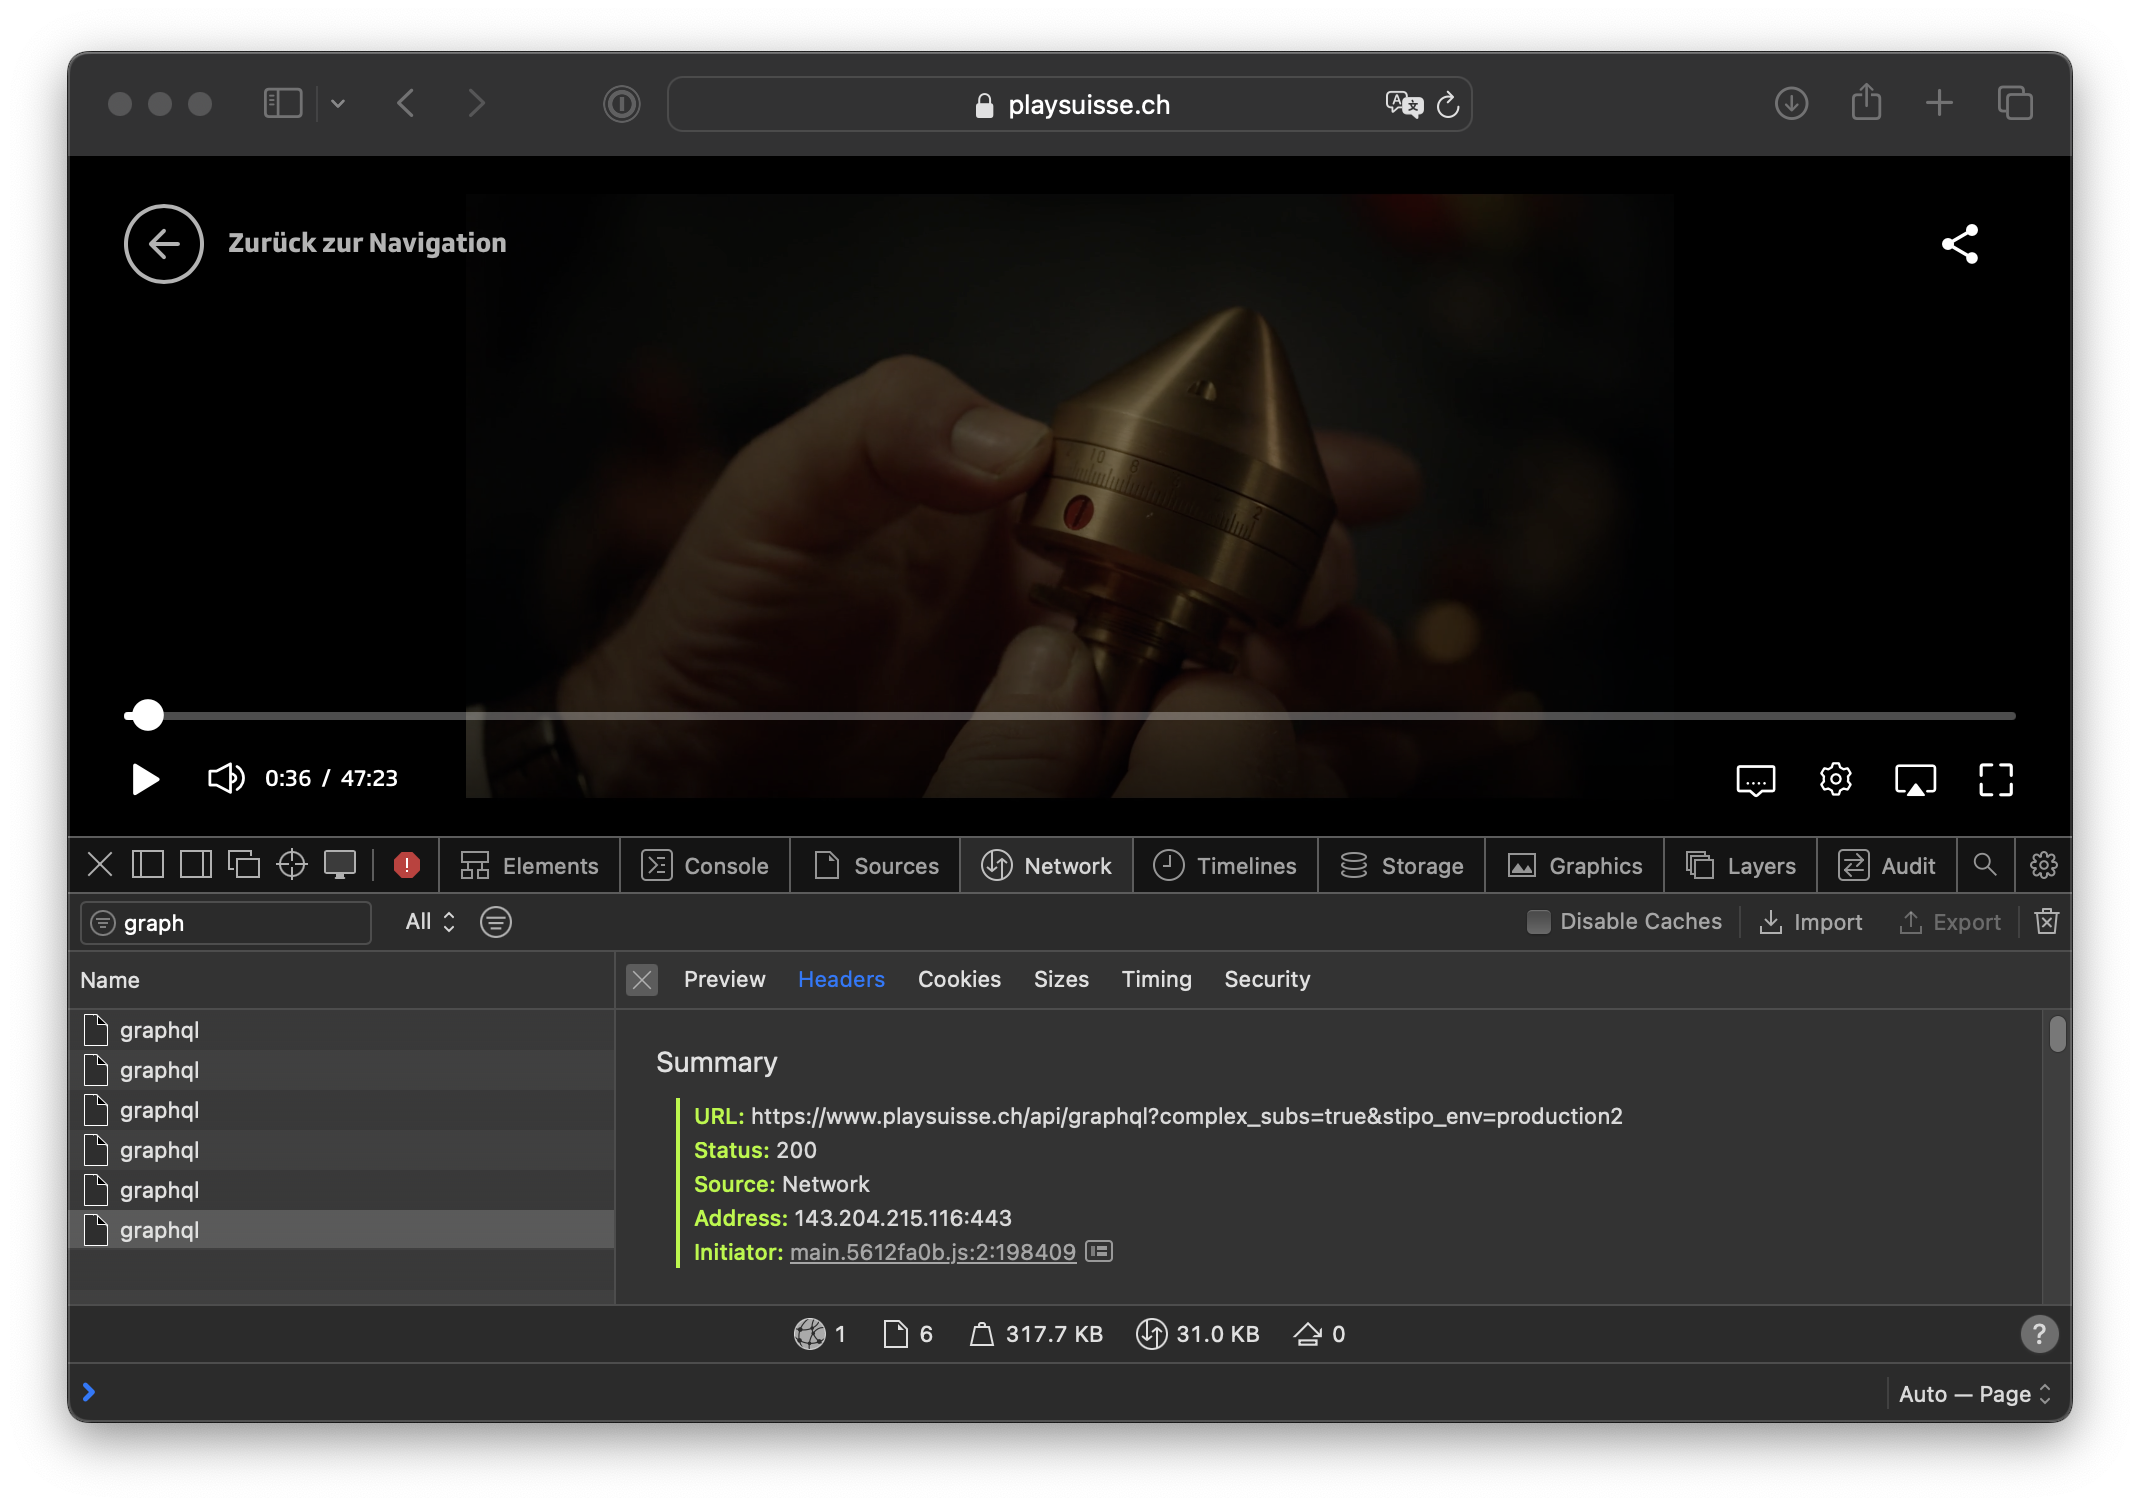2140x1506 pixels.
Task: Click the video progress slider knob
Action: coord(148,715)
